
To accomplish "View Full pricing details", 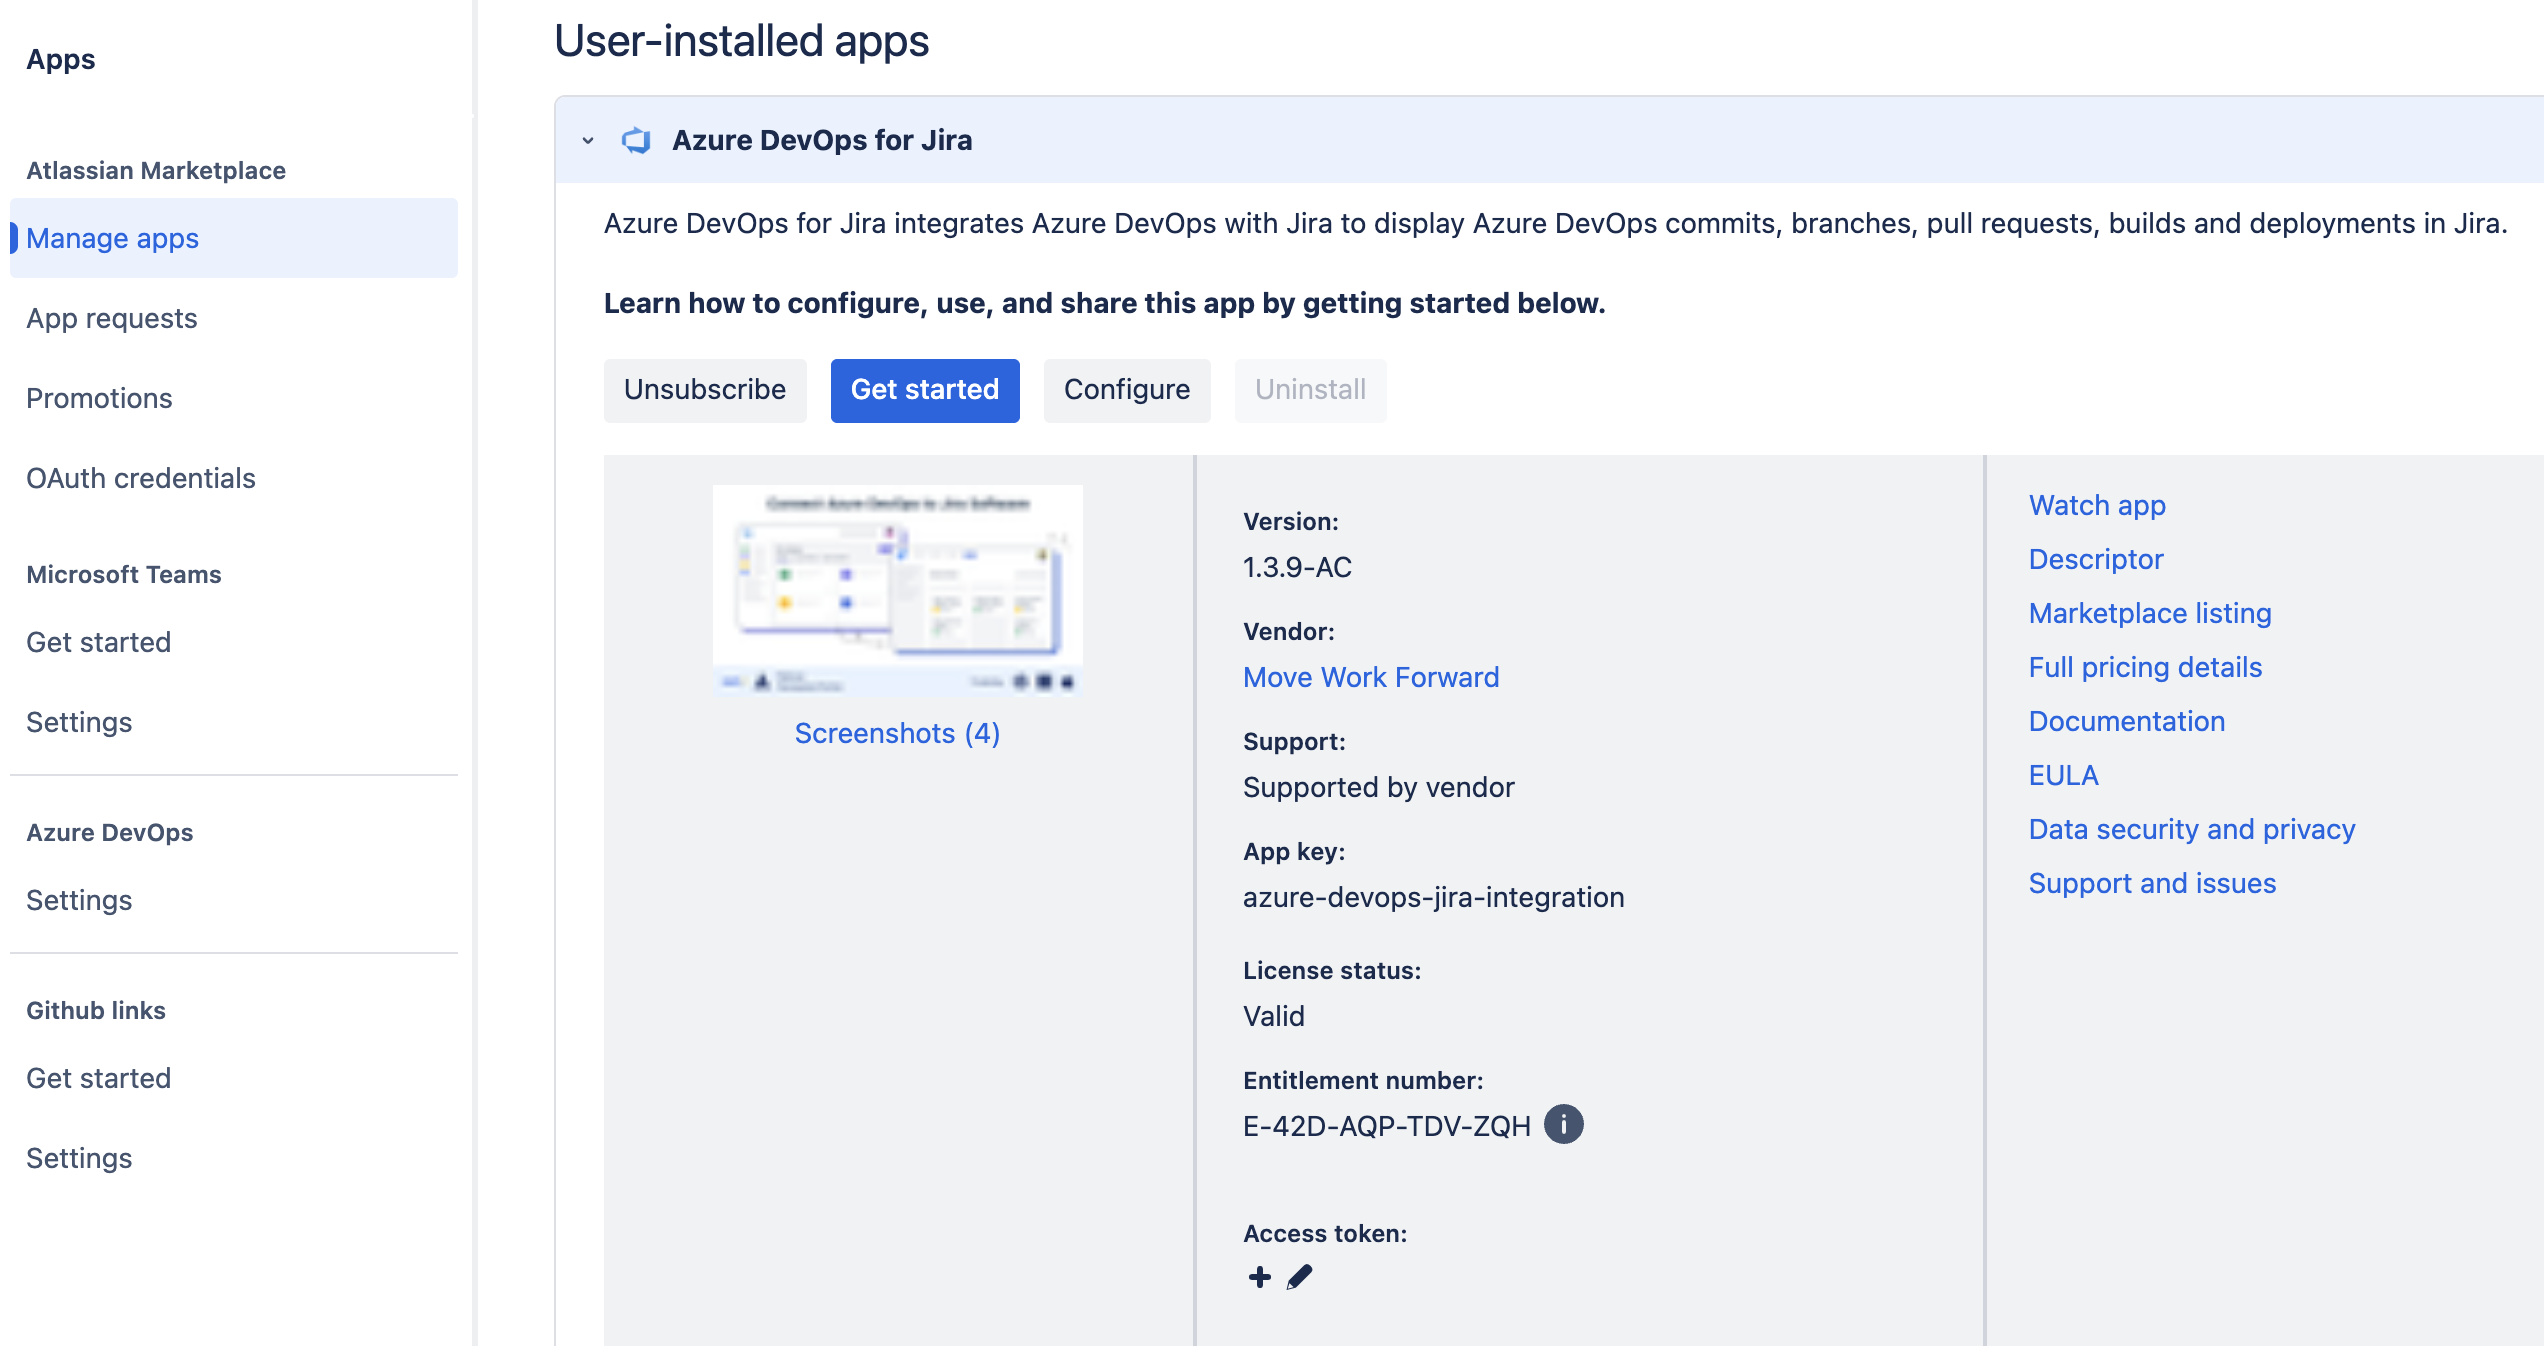I will pos(2145,666).
